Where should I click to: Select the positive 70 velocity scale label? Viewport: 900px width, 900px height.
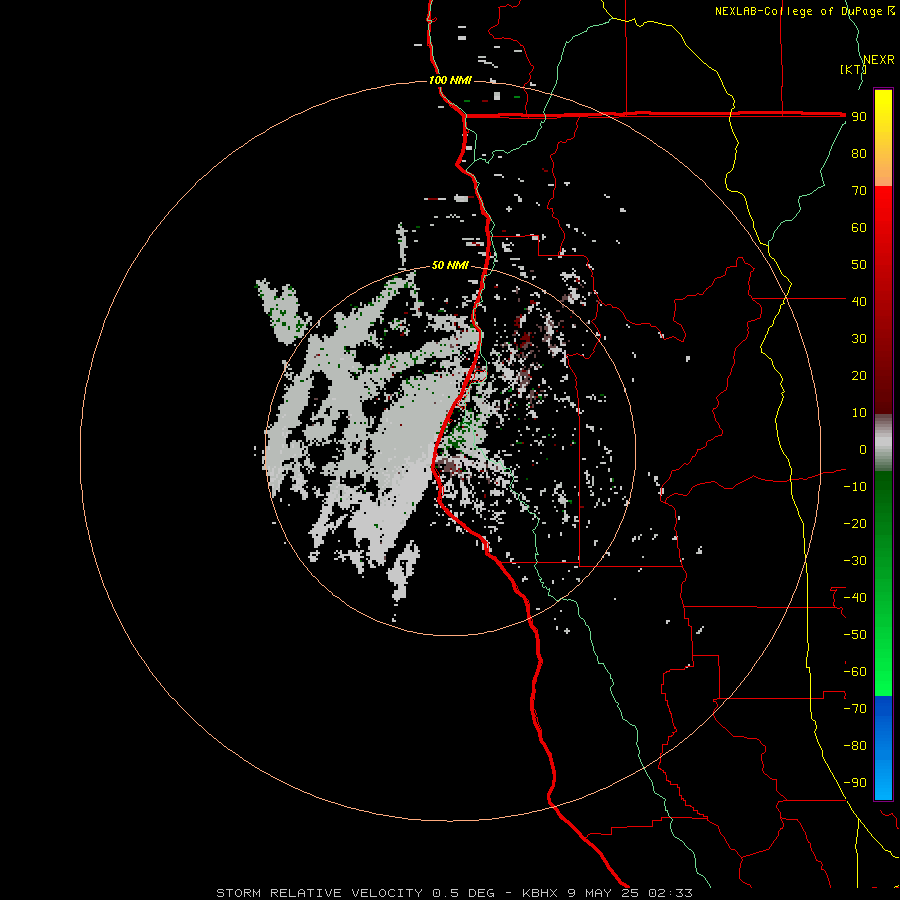[859, 191]
